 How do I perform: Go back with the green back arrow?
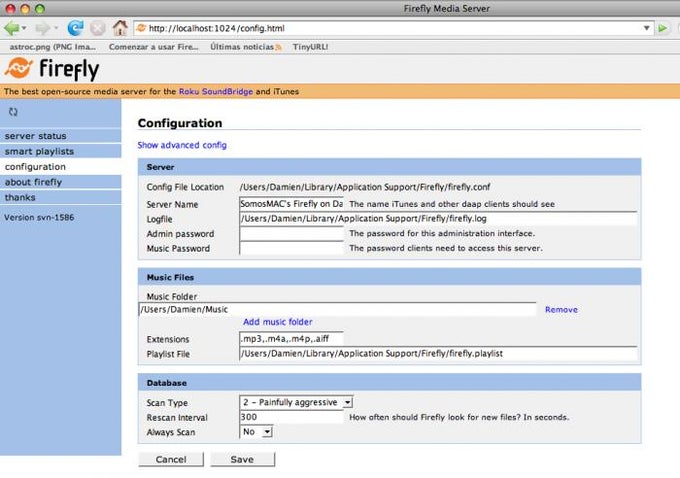pos(12,28)
